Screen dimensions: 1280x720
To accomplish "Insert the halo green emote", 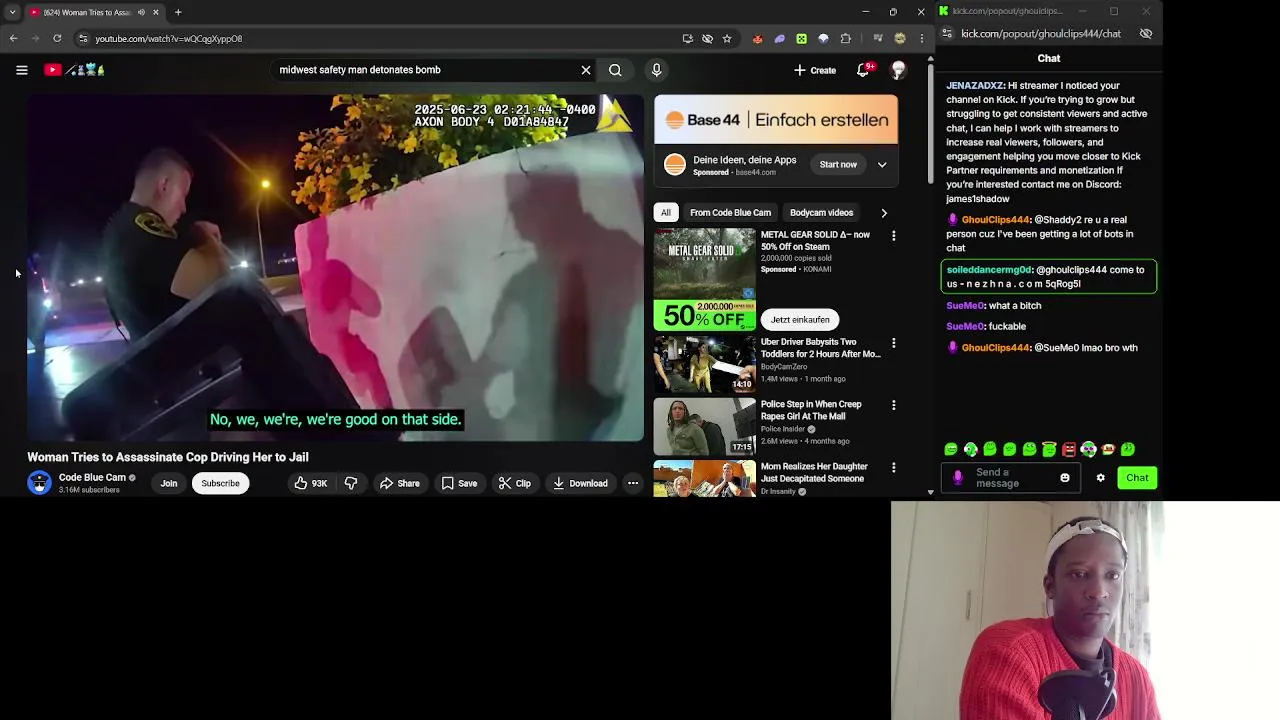I will pos(1049,450).
